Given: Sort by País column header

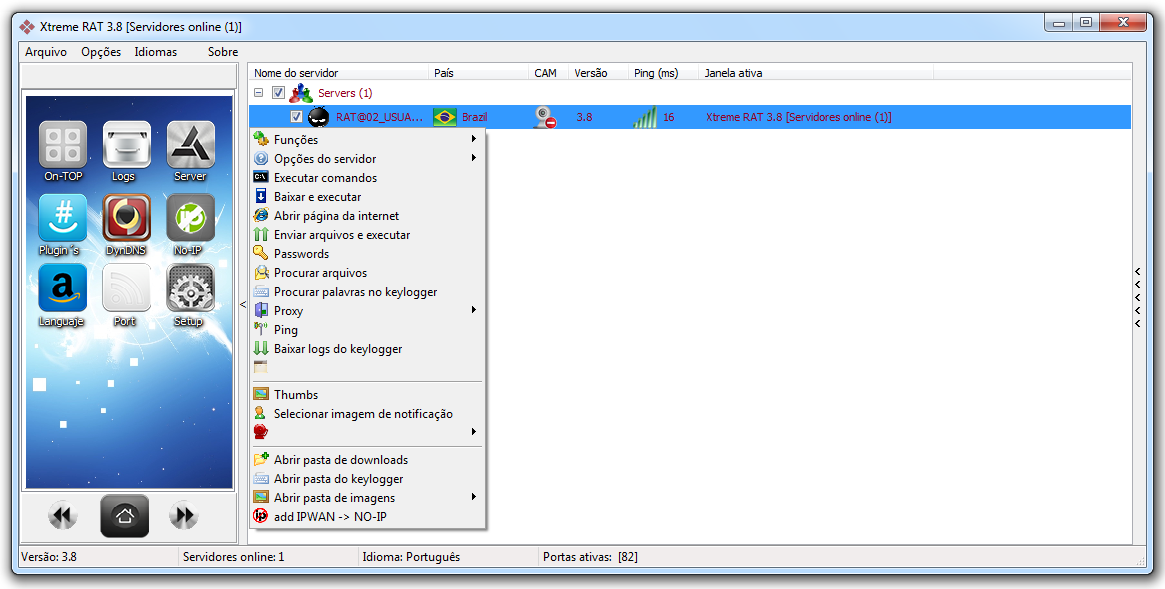Looking at the screenshot, I should pos(479,73).
